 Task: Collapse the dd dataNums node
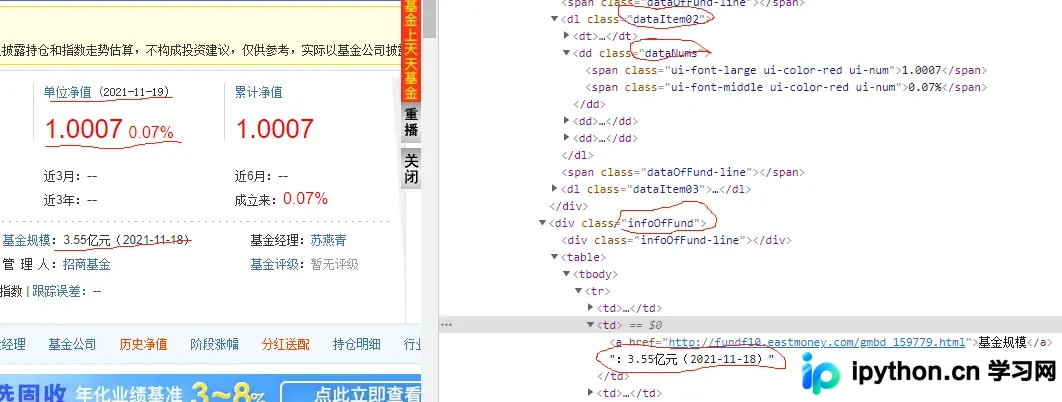[x=567, y=53]
